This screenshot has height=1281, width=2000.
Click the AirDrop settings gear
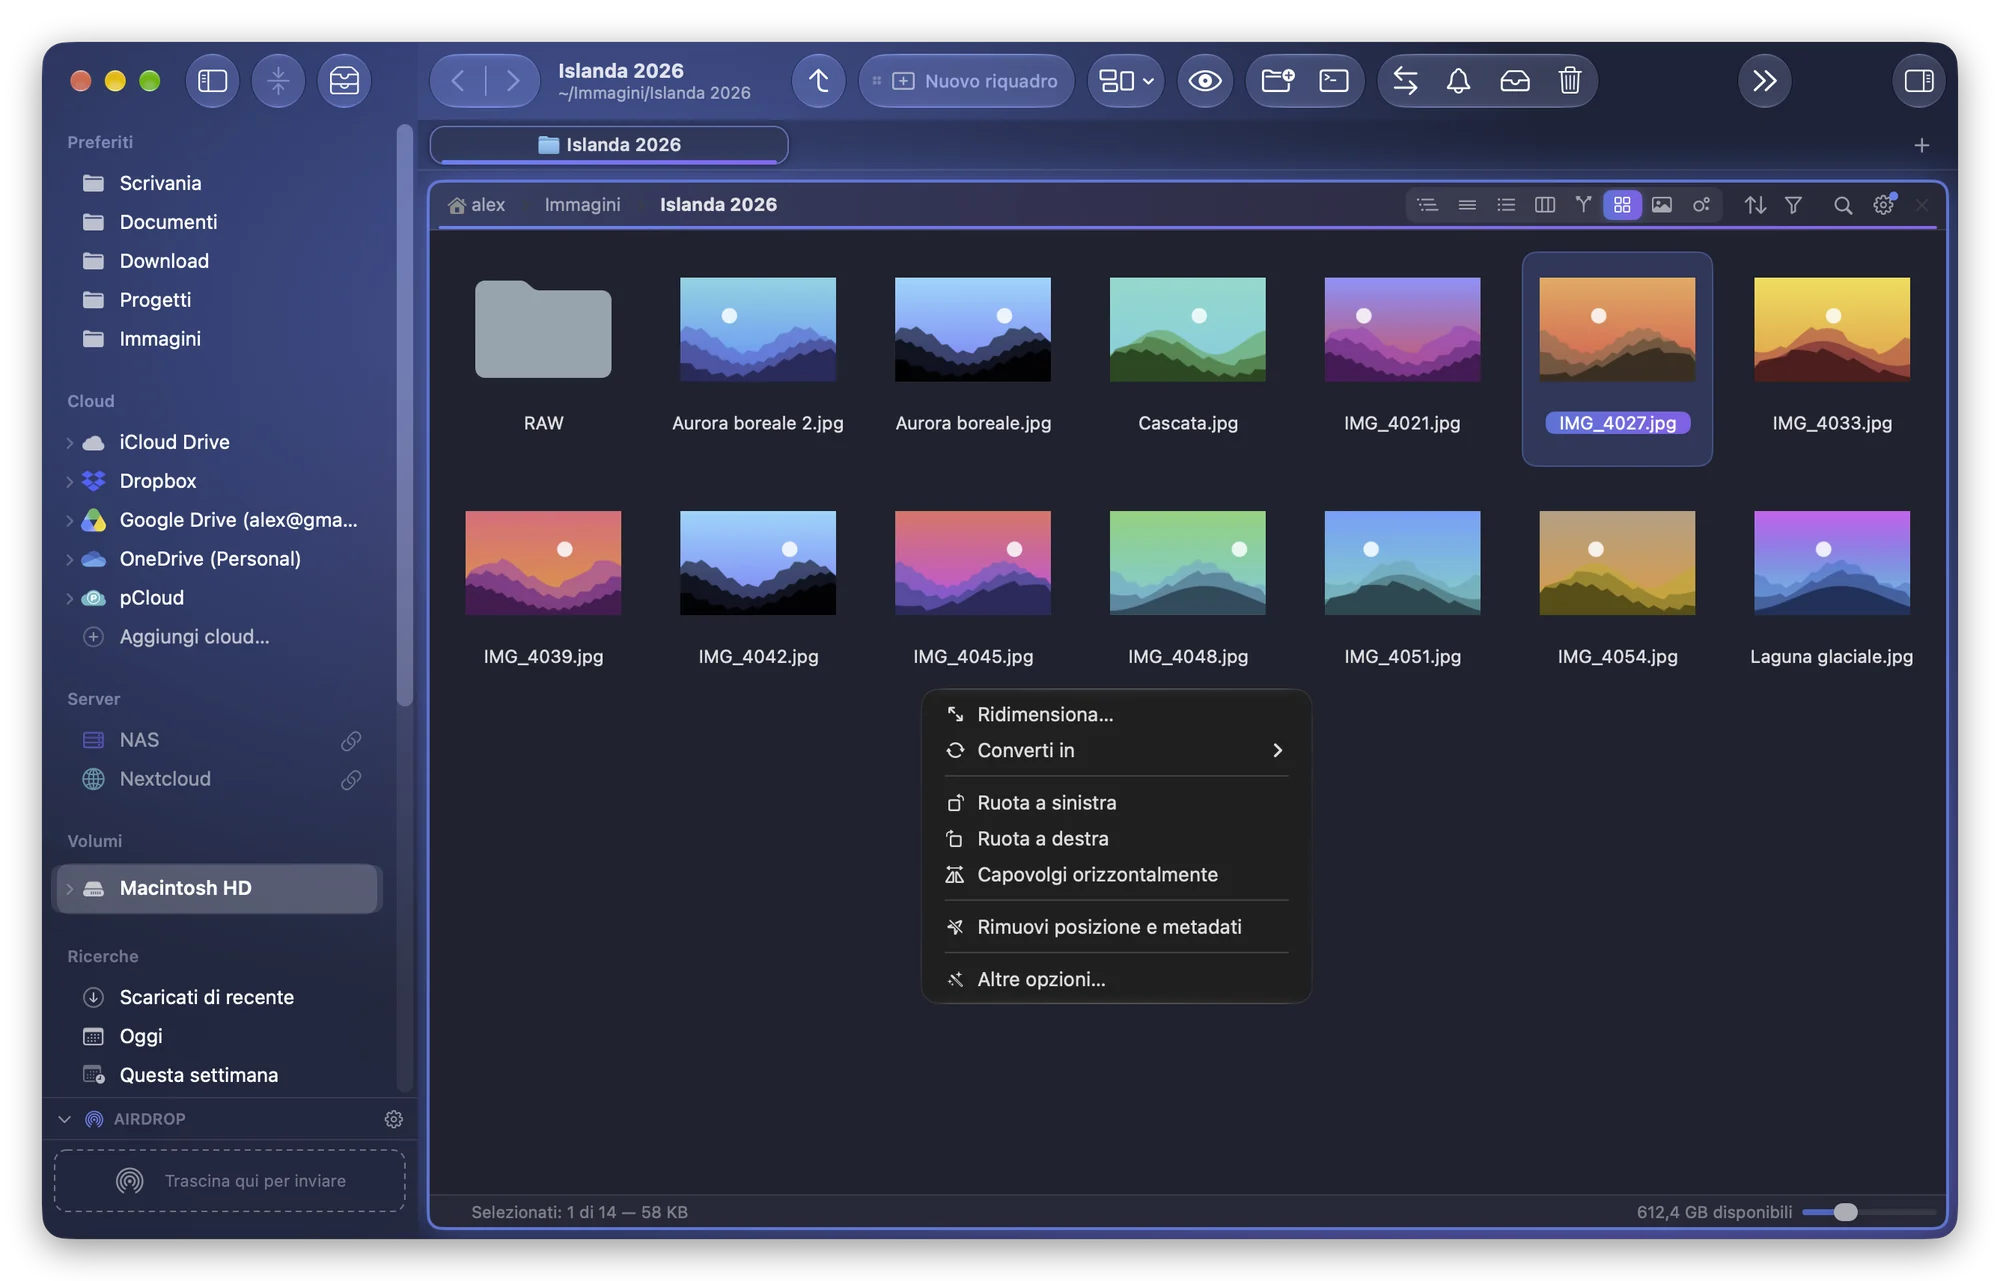pos(394,1119)
